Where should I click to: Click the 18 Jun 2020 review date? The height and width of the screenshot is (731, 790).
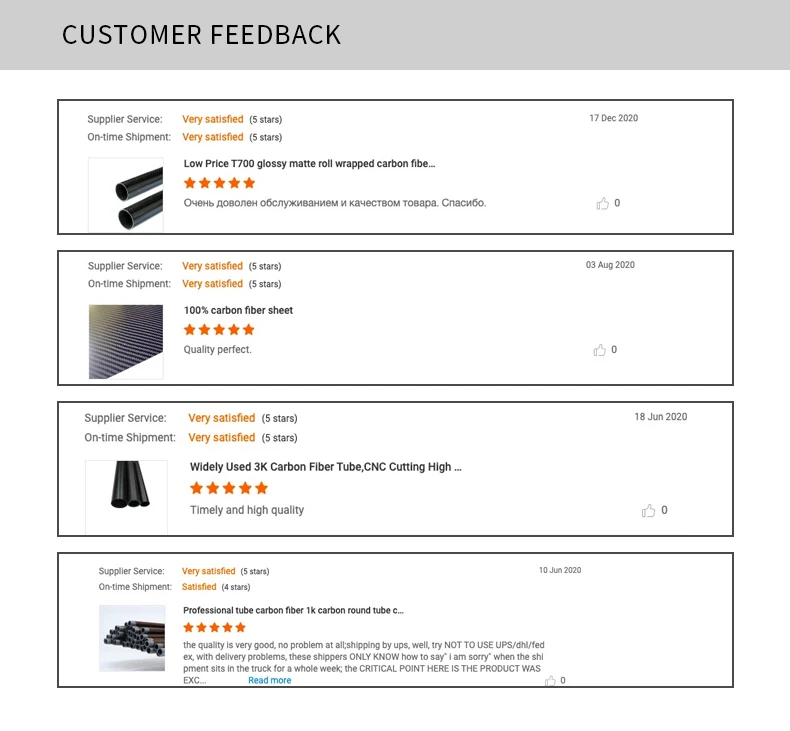click(x=660, y=417)
